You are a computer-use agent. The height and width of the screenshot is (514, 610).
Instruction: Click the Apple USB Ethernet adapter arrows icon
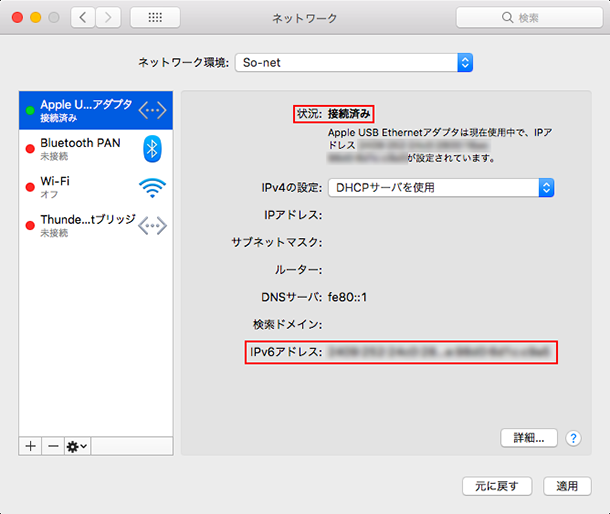click(152, 109)
